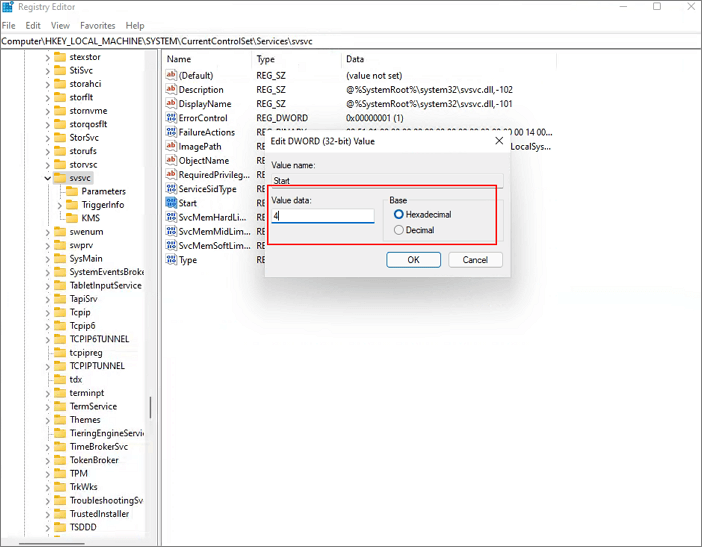
Task: Click the ObjectName string value icon
Action: pos(171,160)
